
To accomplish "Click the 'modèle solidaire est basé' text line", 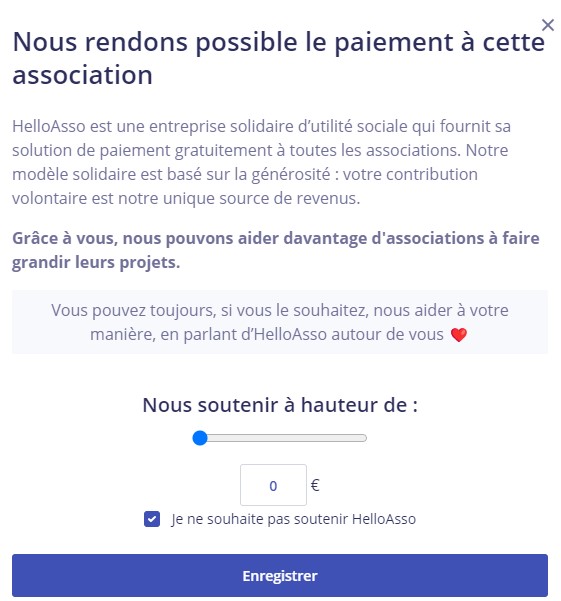I will pos(244,174).
